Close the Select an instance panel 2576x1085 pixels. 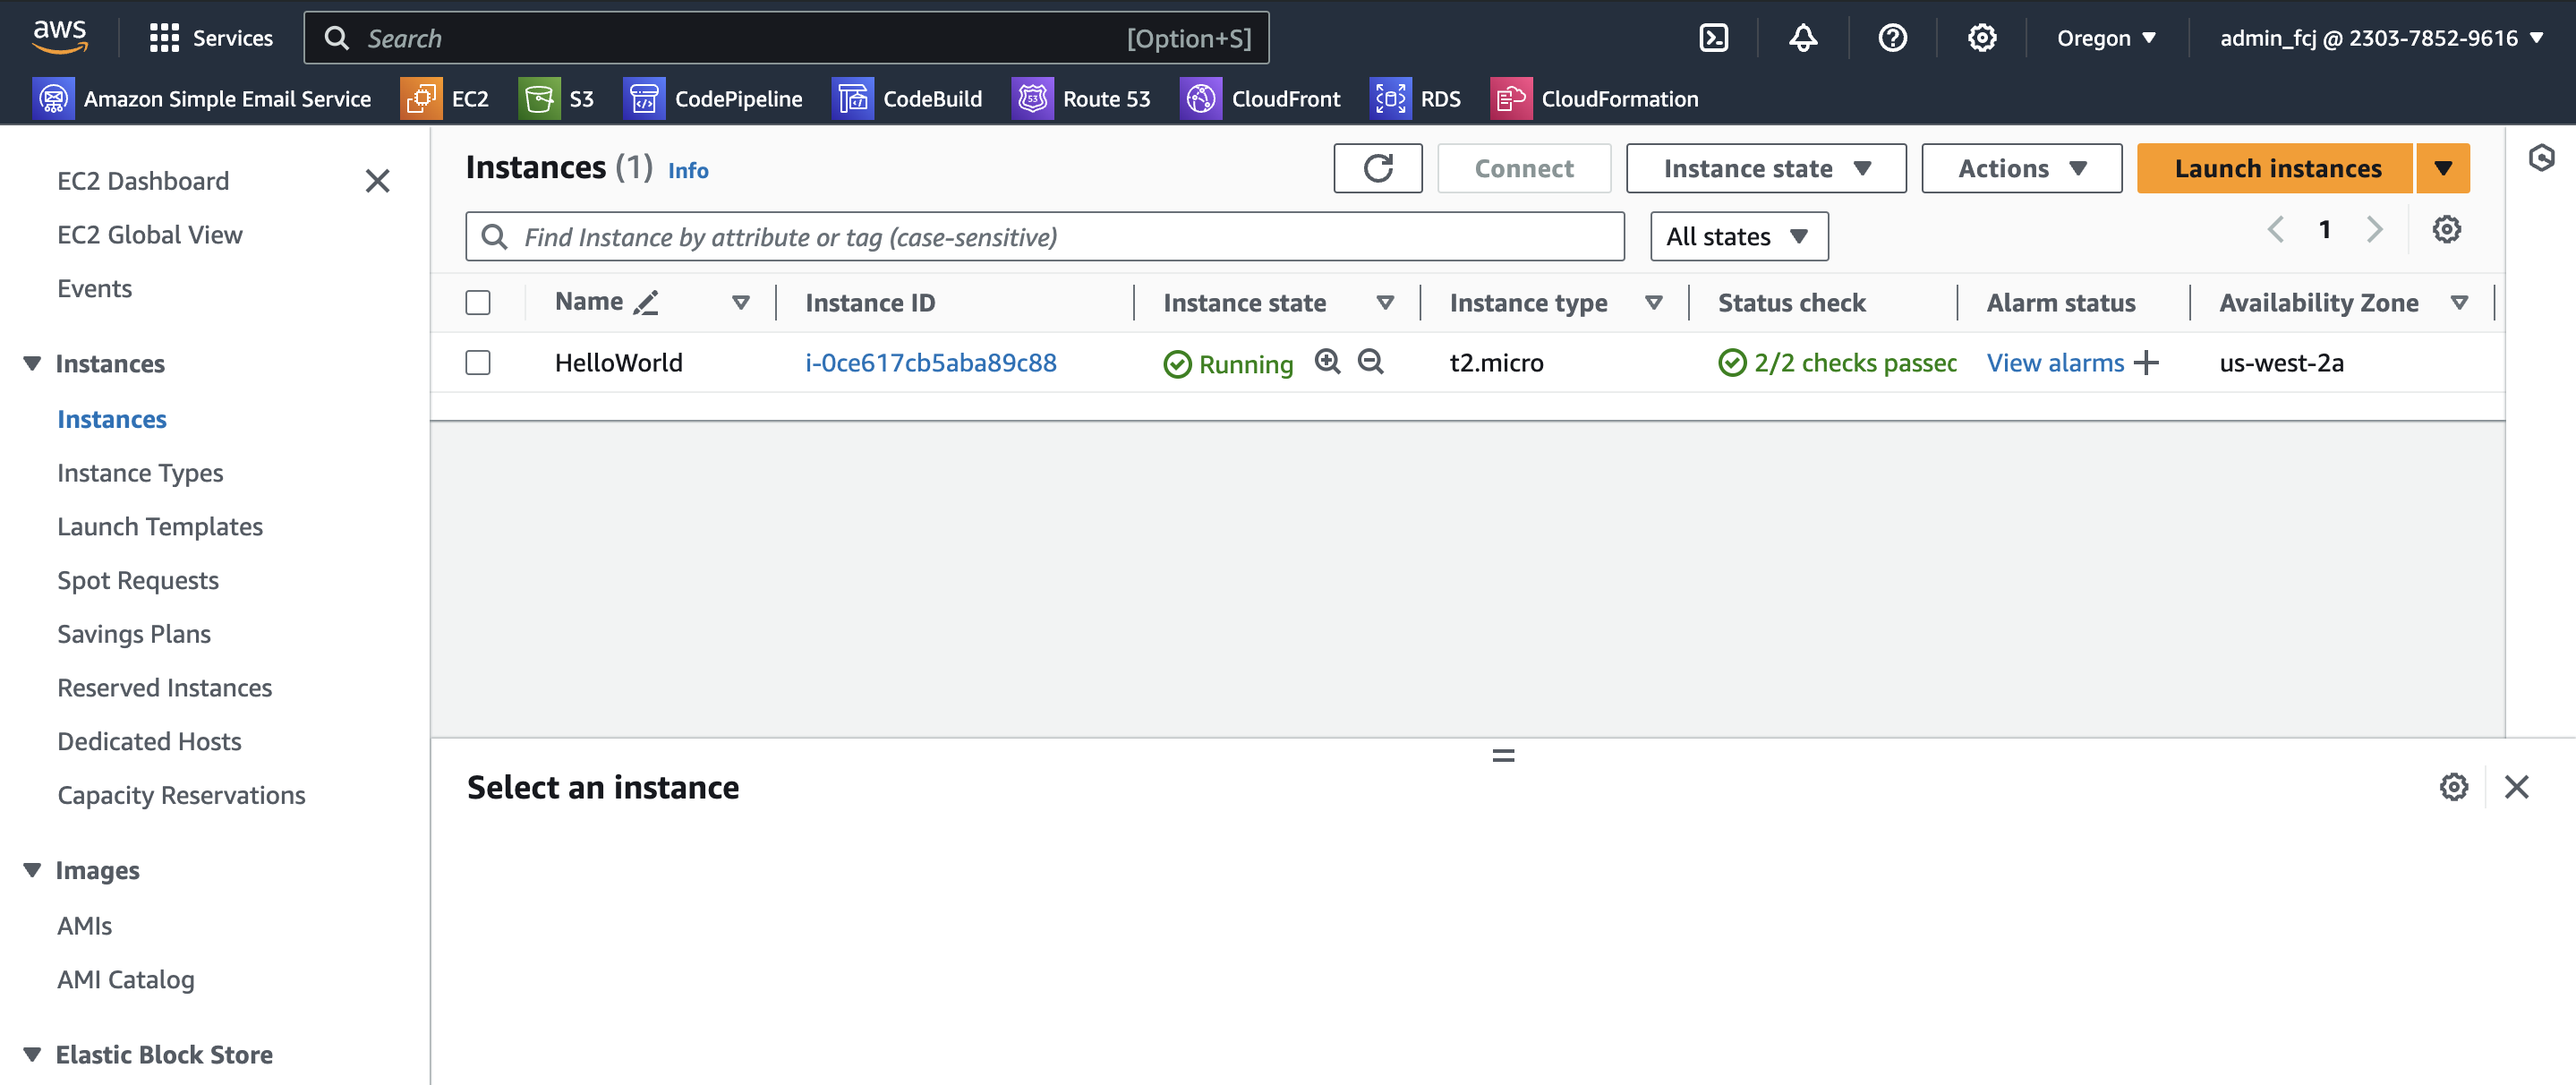[2516, 786]
